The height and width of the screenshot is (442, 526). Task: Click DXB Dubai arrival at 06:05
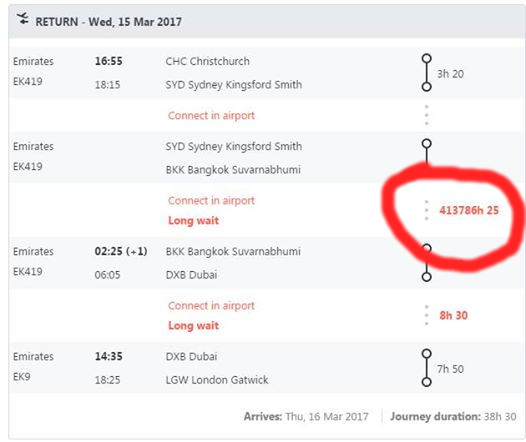(x=191, y=275)
